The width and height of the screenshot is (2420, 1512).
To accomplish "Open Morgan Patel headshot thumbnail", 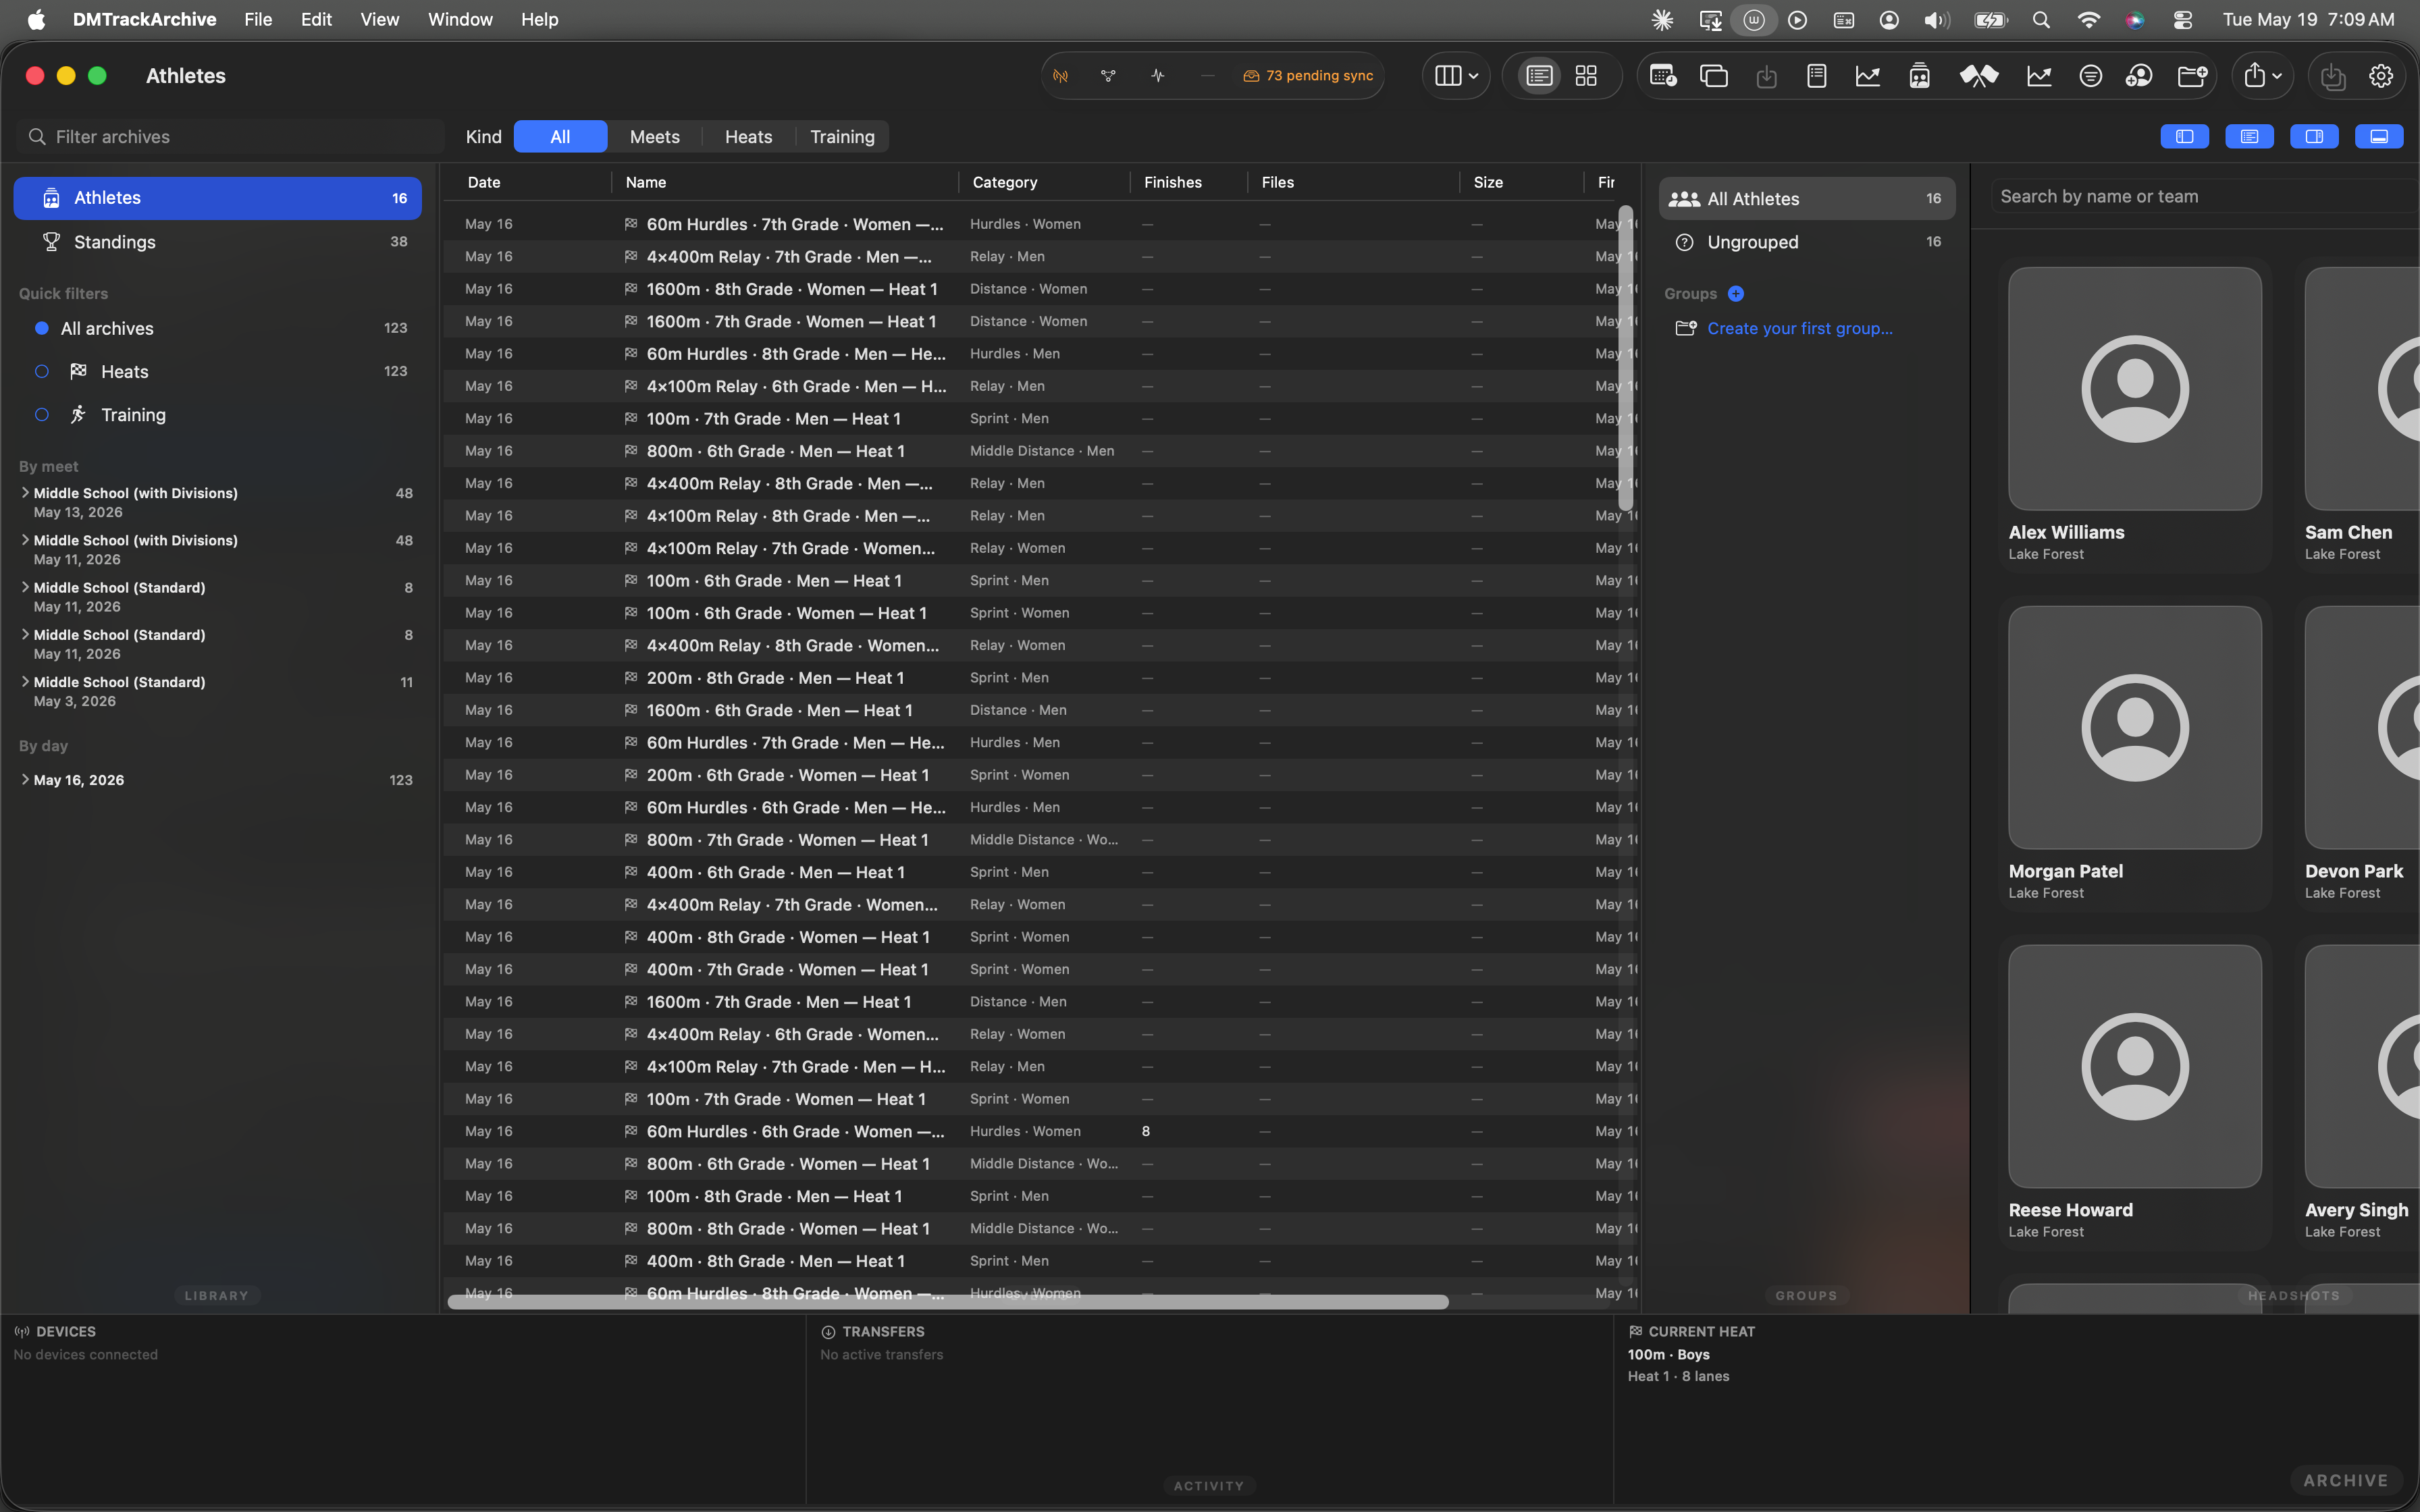I will (2135, 728).
